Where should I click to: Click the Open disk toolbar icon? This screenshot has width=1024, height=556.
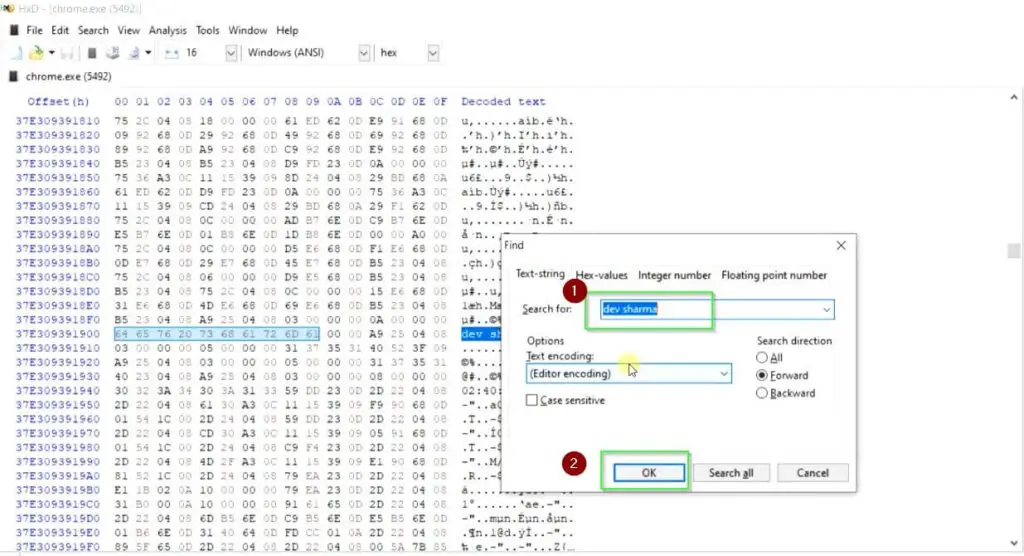click(x=112, y=53)
